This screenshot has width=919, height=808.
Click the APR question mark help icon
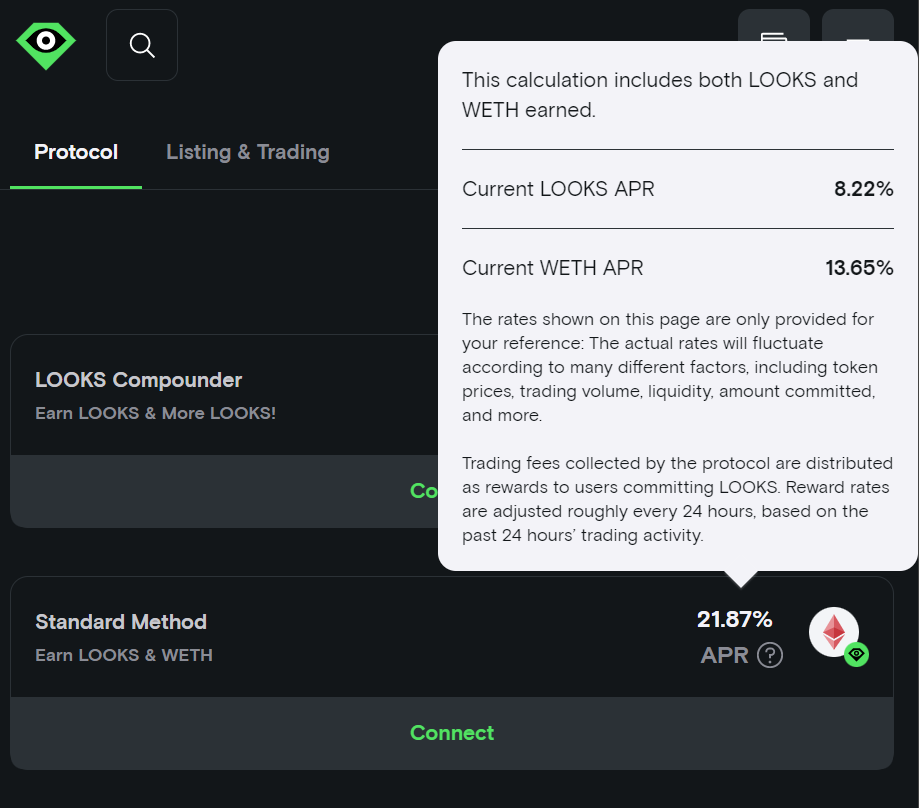770,655
